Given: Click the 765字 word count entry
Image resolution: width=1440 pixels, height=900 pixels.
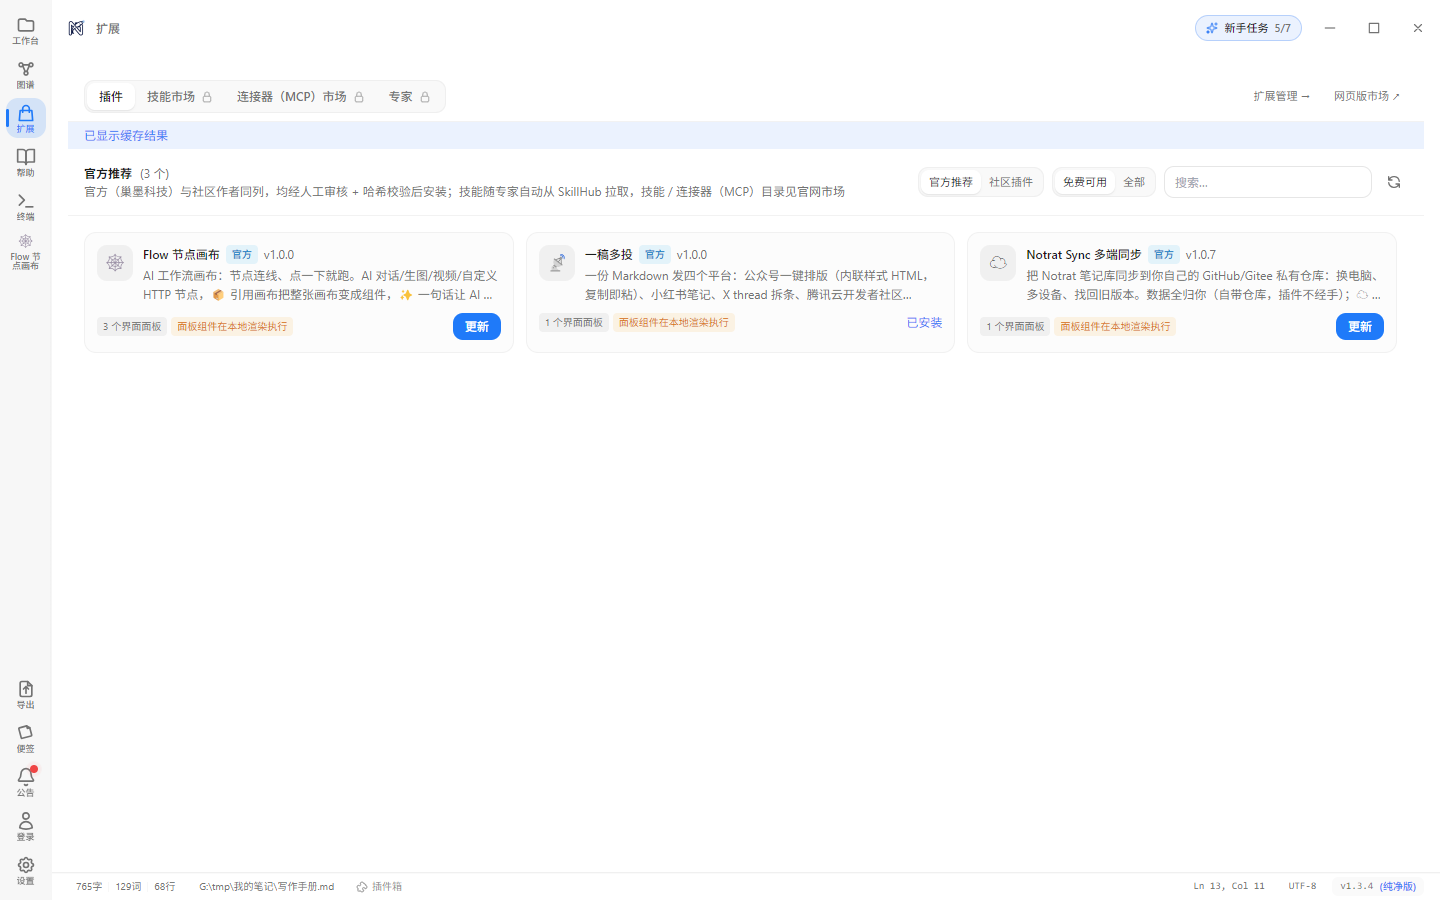Looking at the screenshot, I should (89, 886).
